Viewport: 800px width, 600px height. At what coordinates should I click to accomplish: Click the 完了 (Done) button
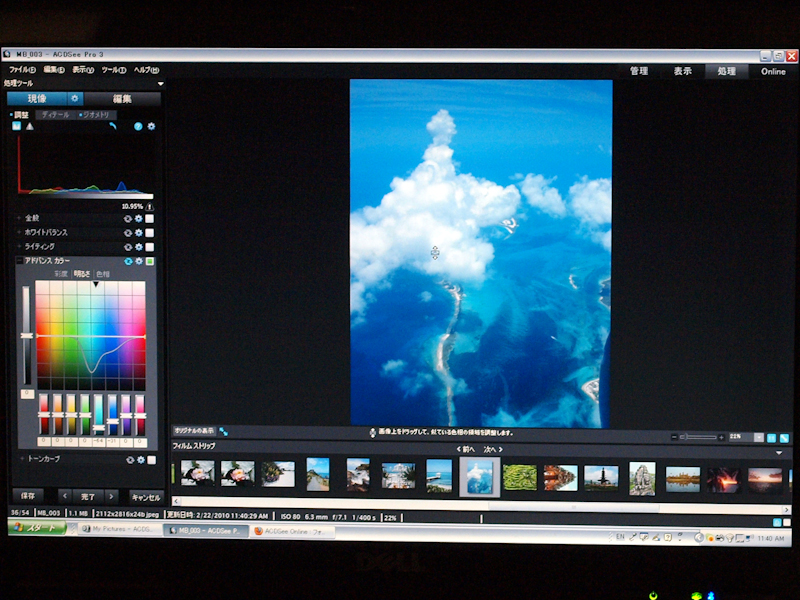click(x=87, y=496)
